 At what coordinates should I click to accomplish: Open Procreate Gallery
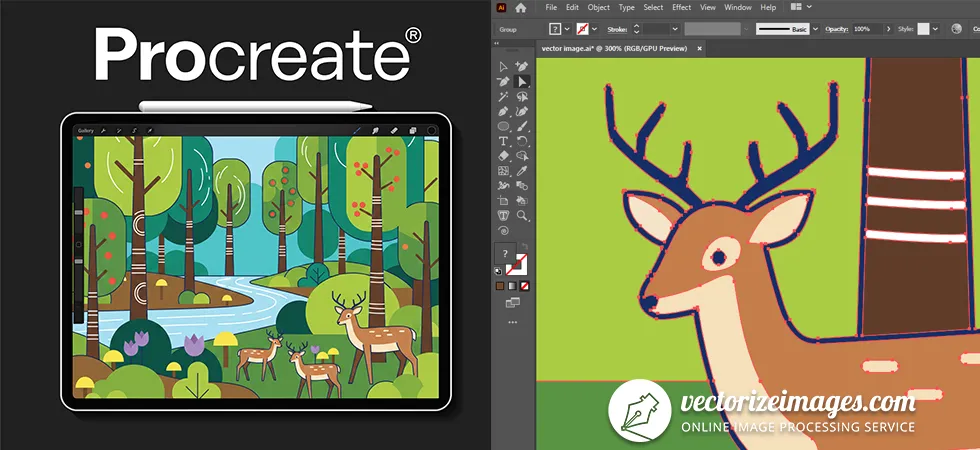(x=86, y=131)
